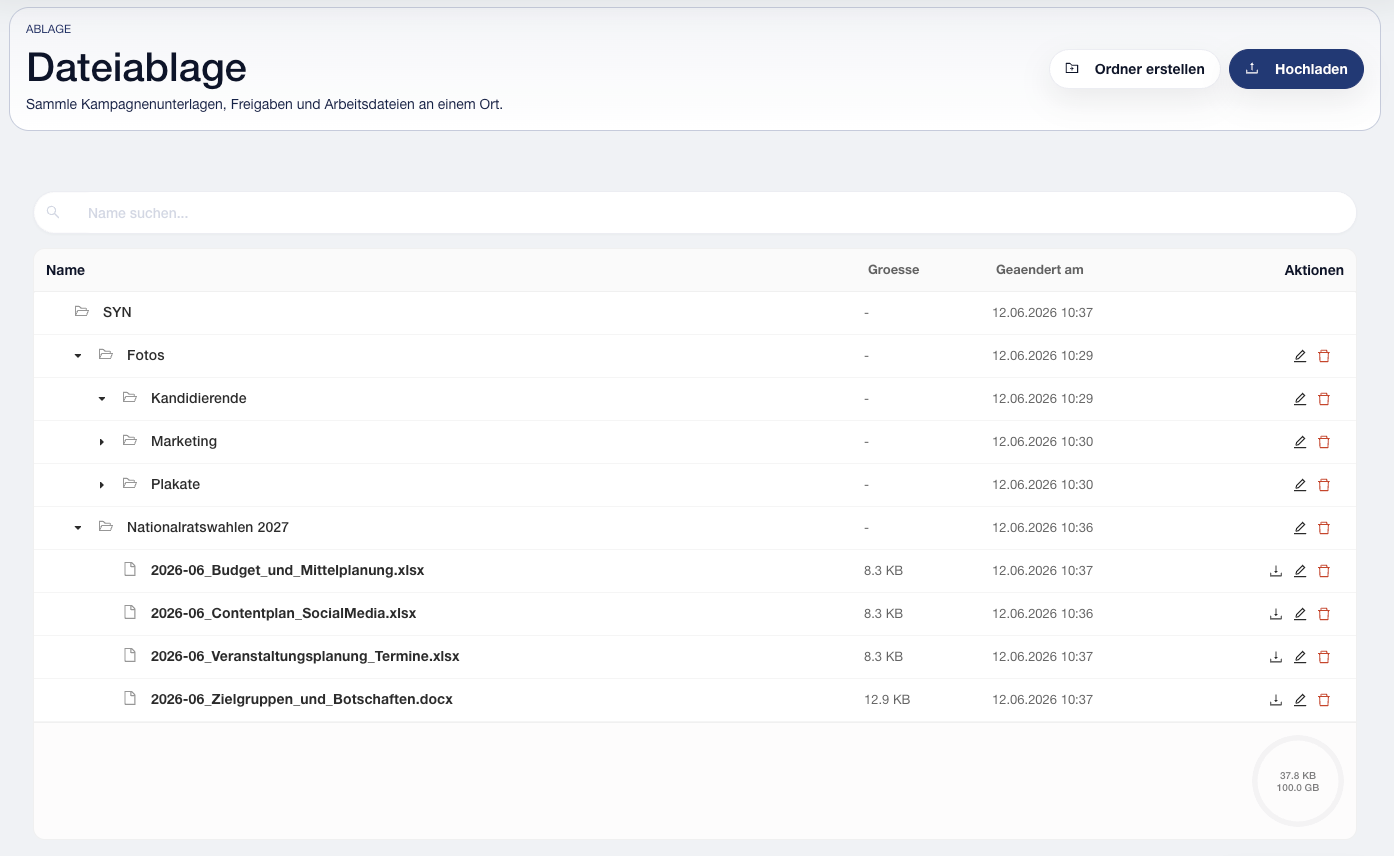Rename the Veranstaltungsplanung_Termine.xlsx file via pencil icon
The width and height of the screenshot is (1394, 856).
click(1300, 657)
